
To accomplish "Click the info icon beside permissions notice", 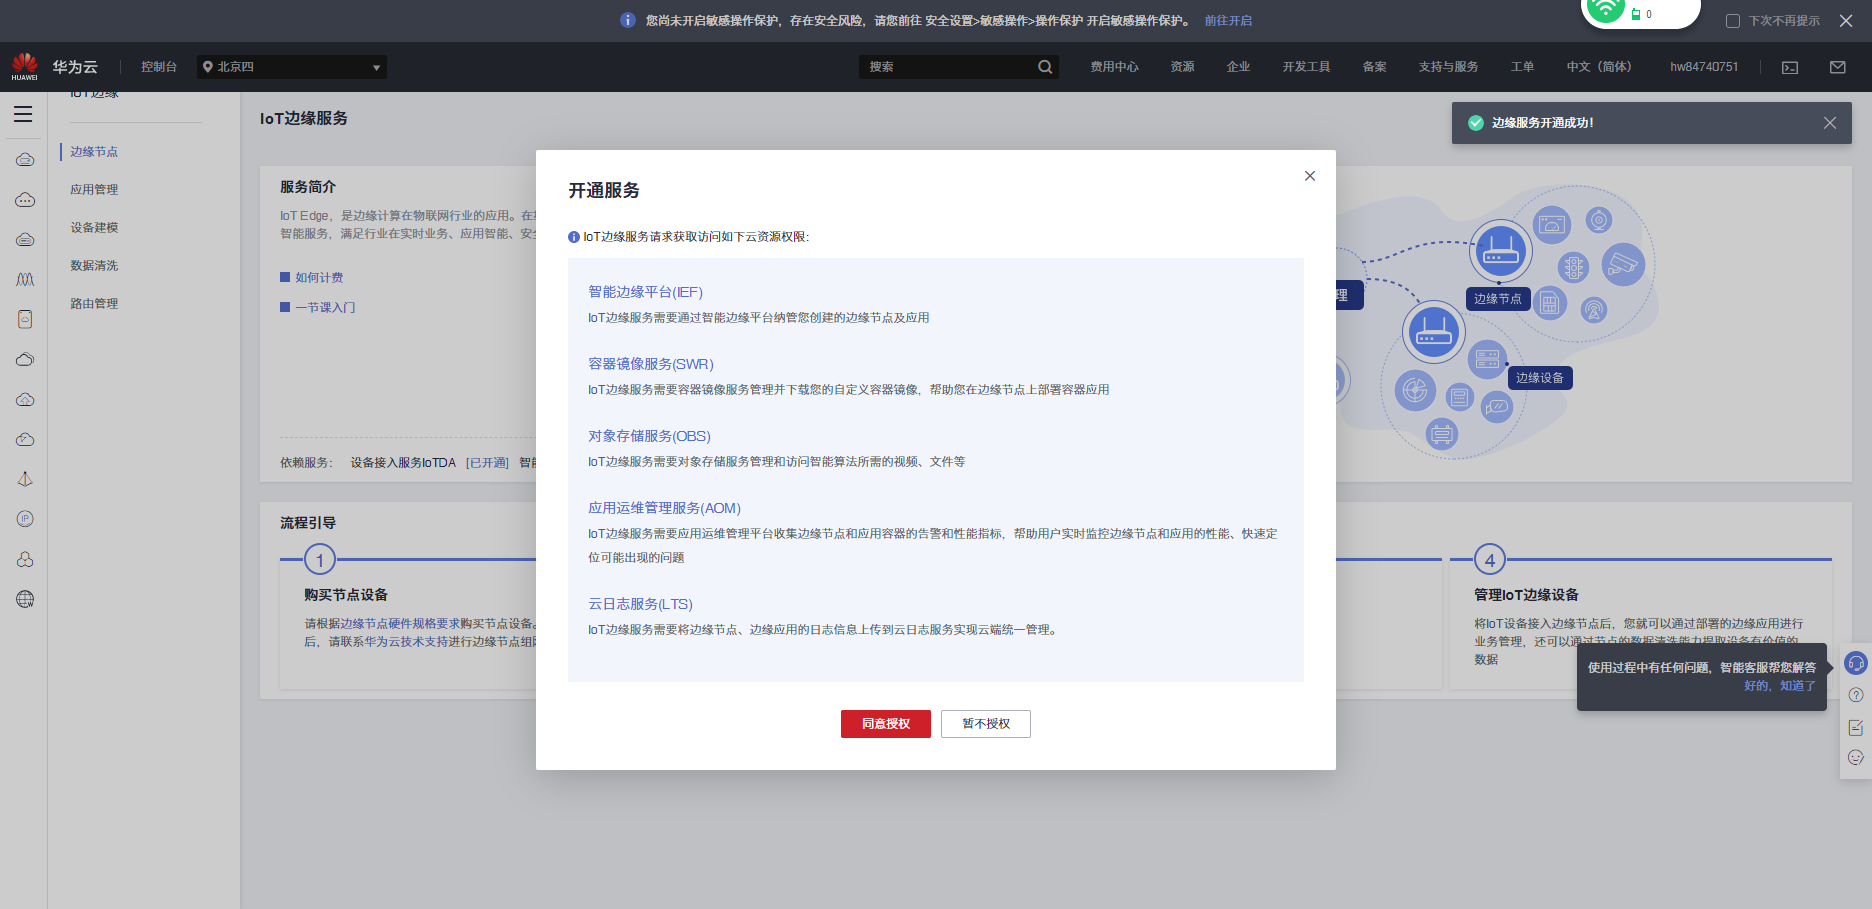I will [574, 237].
